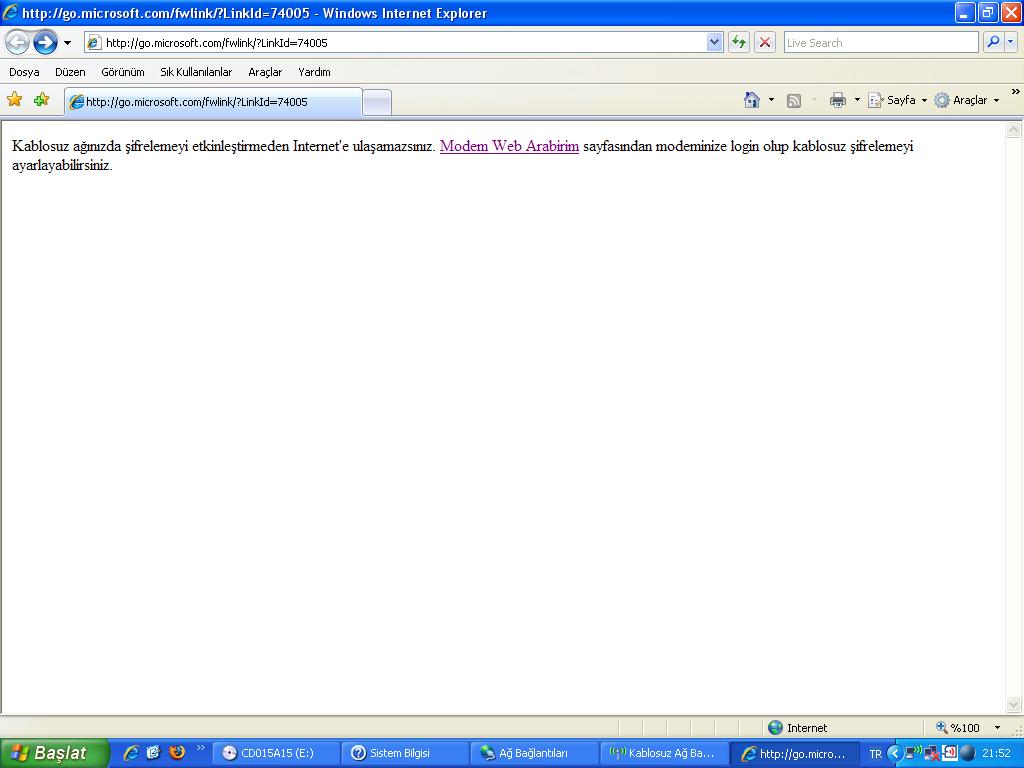Launch Outlook Express from Quick Launch
1024x768 pixels.
tap(153, 753)
